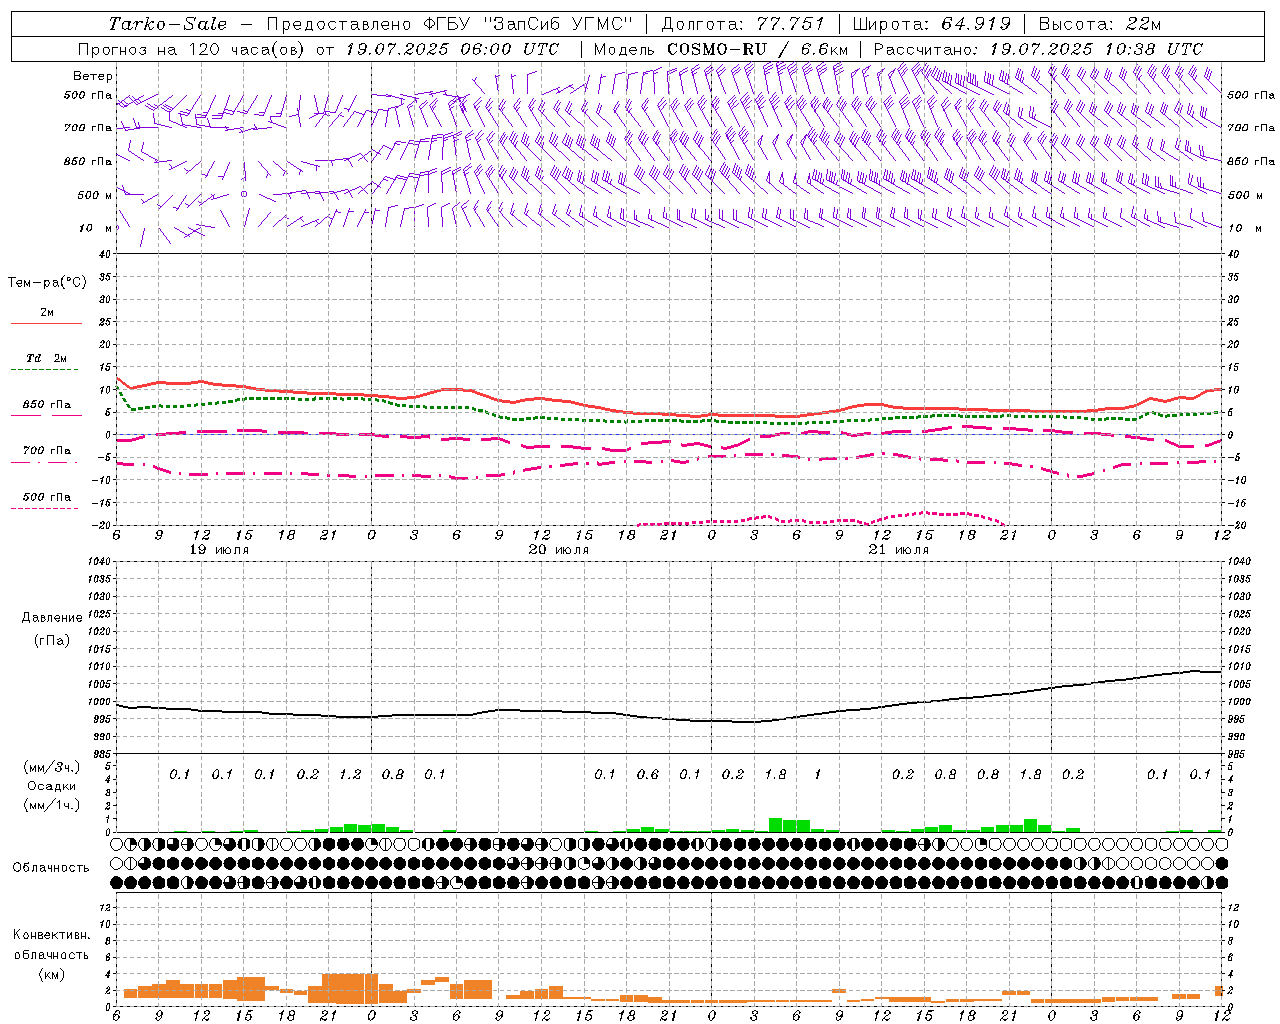The width and height of the screenshot is (1280, 1024).
Task: Click the '21 июля' date label
Action: (898, 550)
